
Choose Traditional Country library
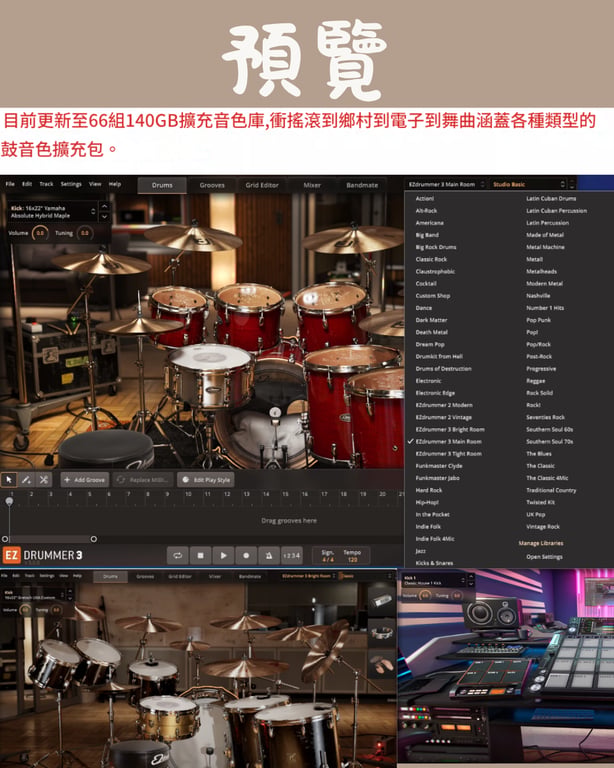[551, 490]
